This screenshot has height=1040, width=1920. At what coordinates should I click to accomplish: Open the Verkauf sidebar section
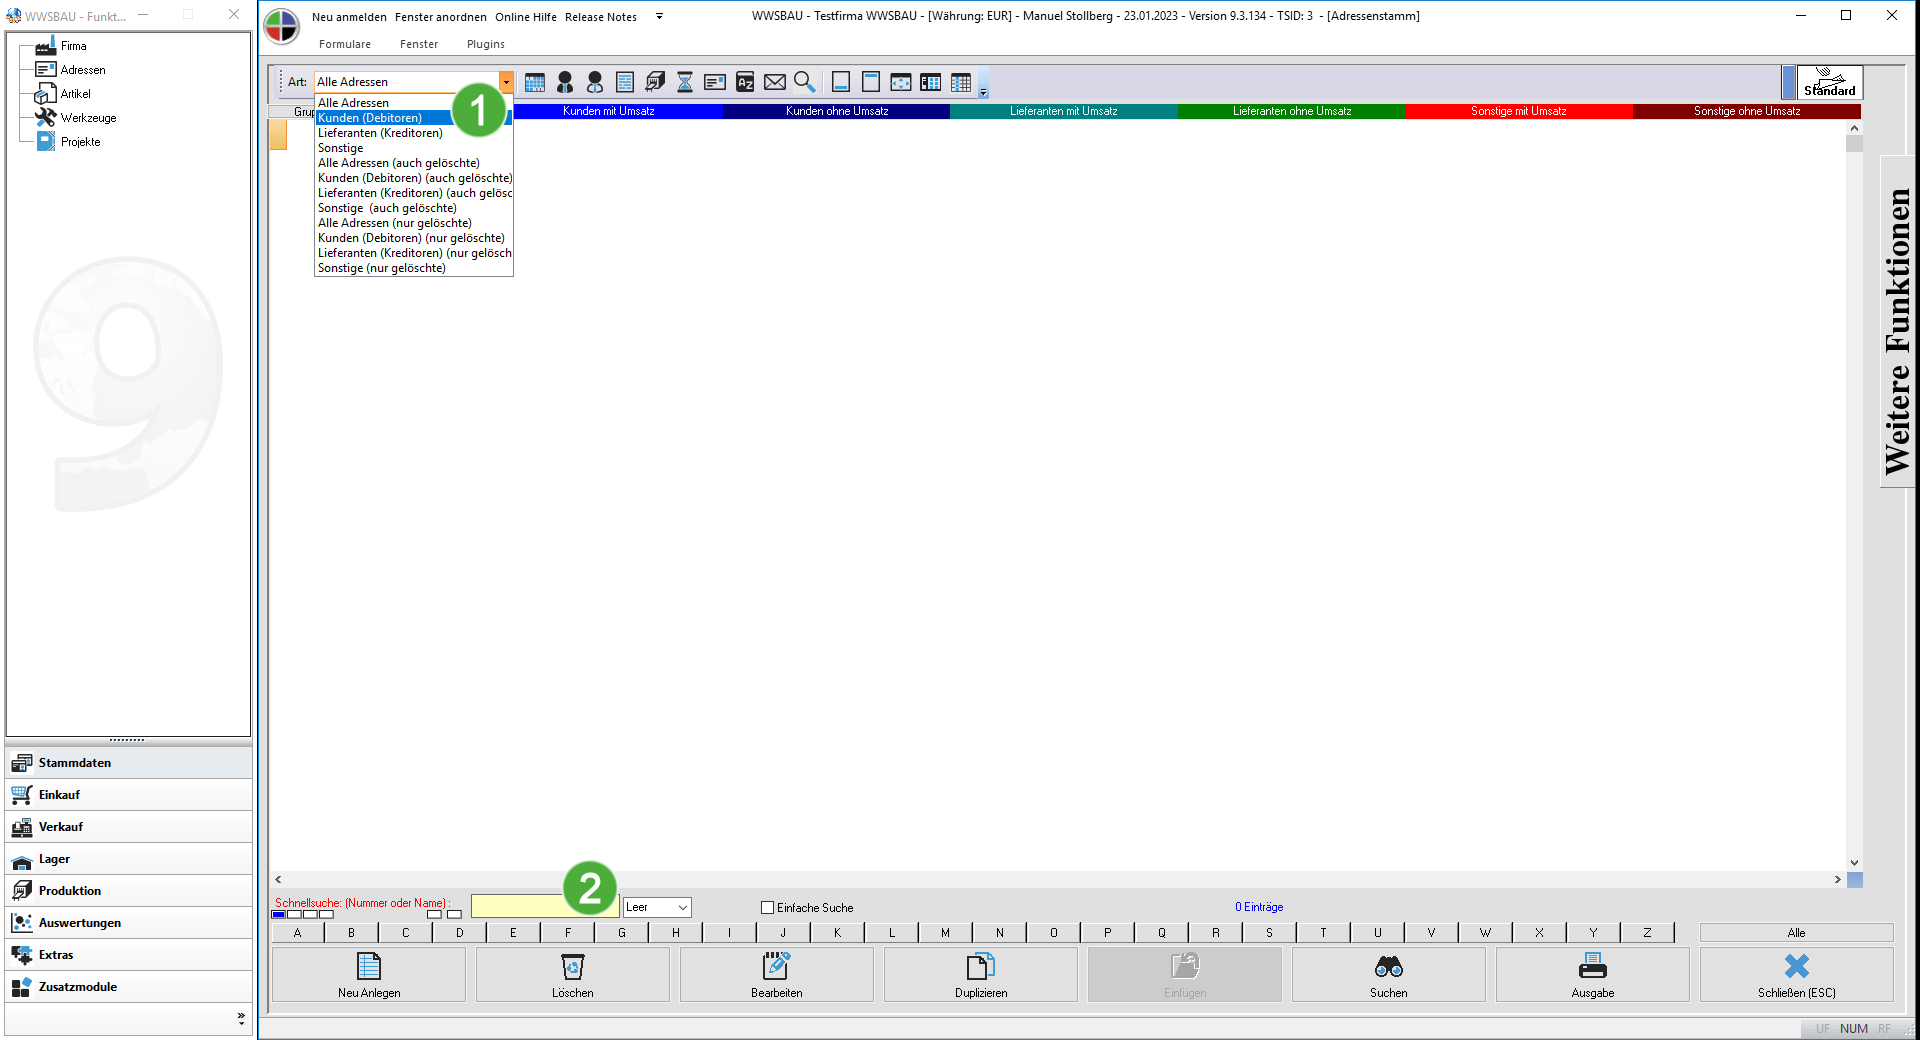129,827
